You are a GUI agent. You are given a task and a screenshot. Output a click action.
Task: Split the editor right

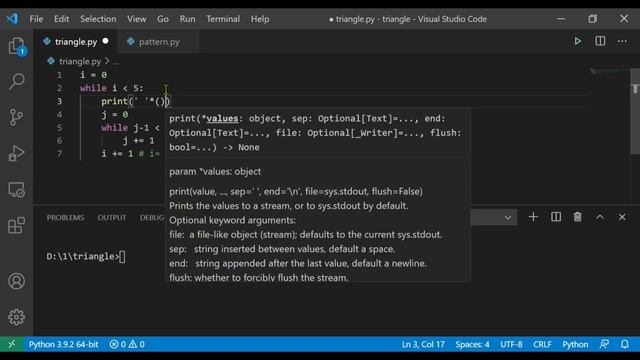pos(600,41)
